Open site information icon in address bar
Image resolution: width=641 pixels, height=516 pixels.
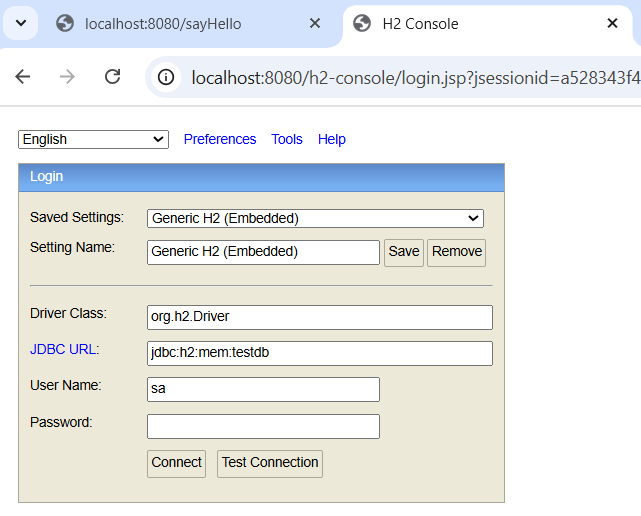[166, 77]
